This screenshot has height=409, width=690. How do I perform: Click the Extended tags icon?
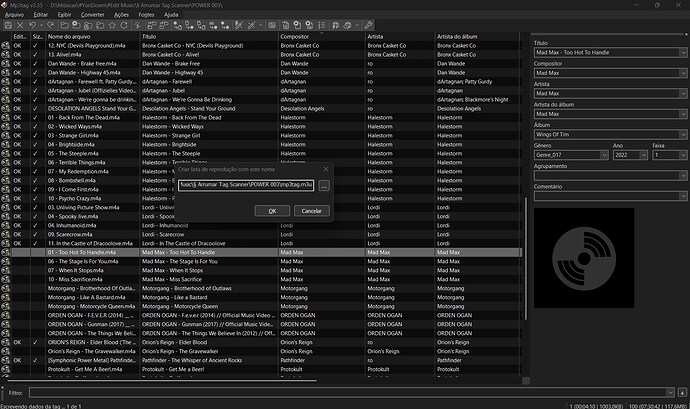tap(272, 25)
